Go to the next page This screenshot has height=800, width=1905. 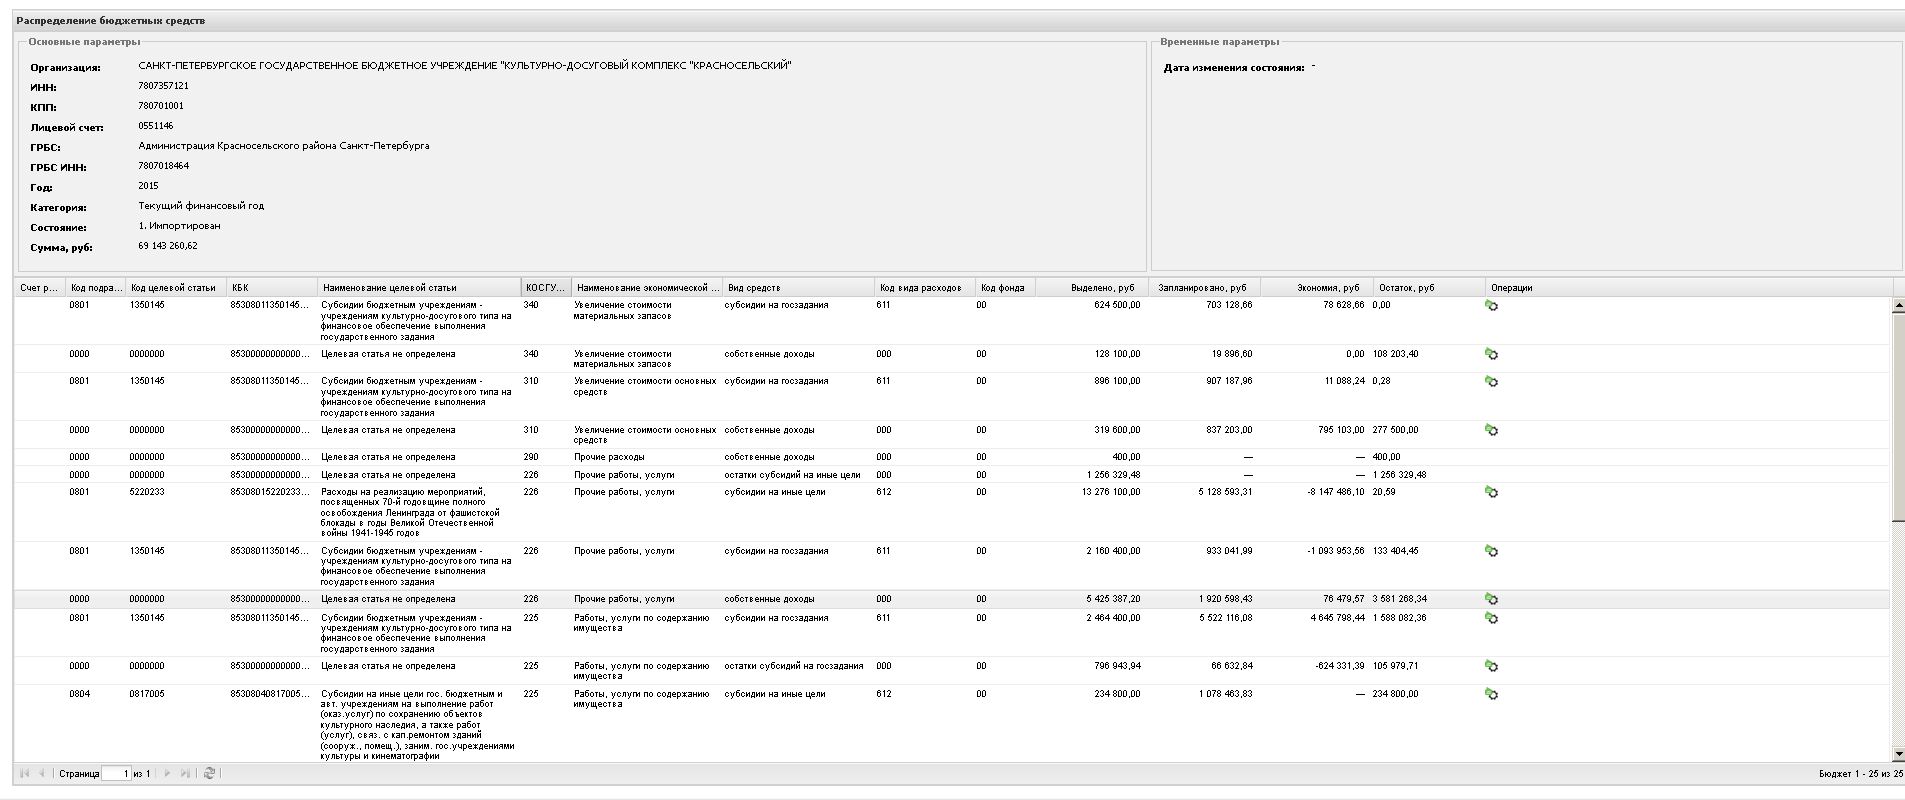pos(167,773)
